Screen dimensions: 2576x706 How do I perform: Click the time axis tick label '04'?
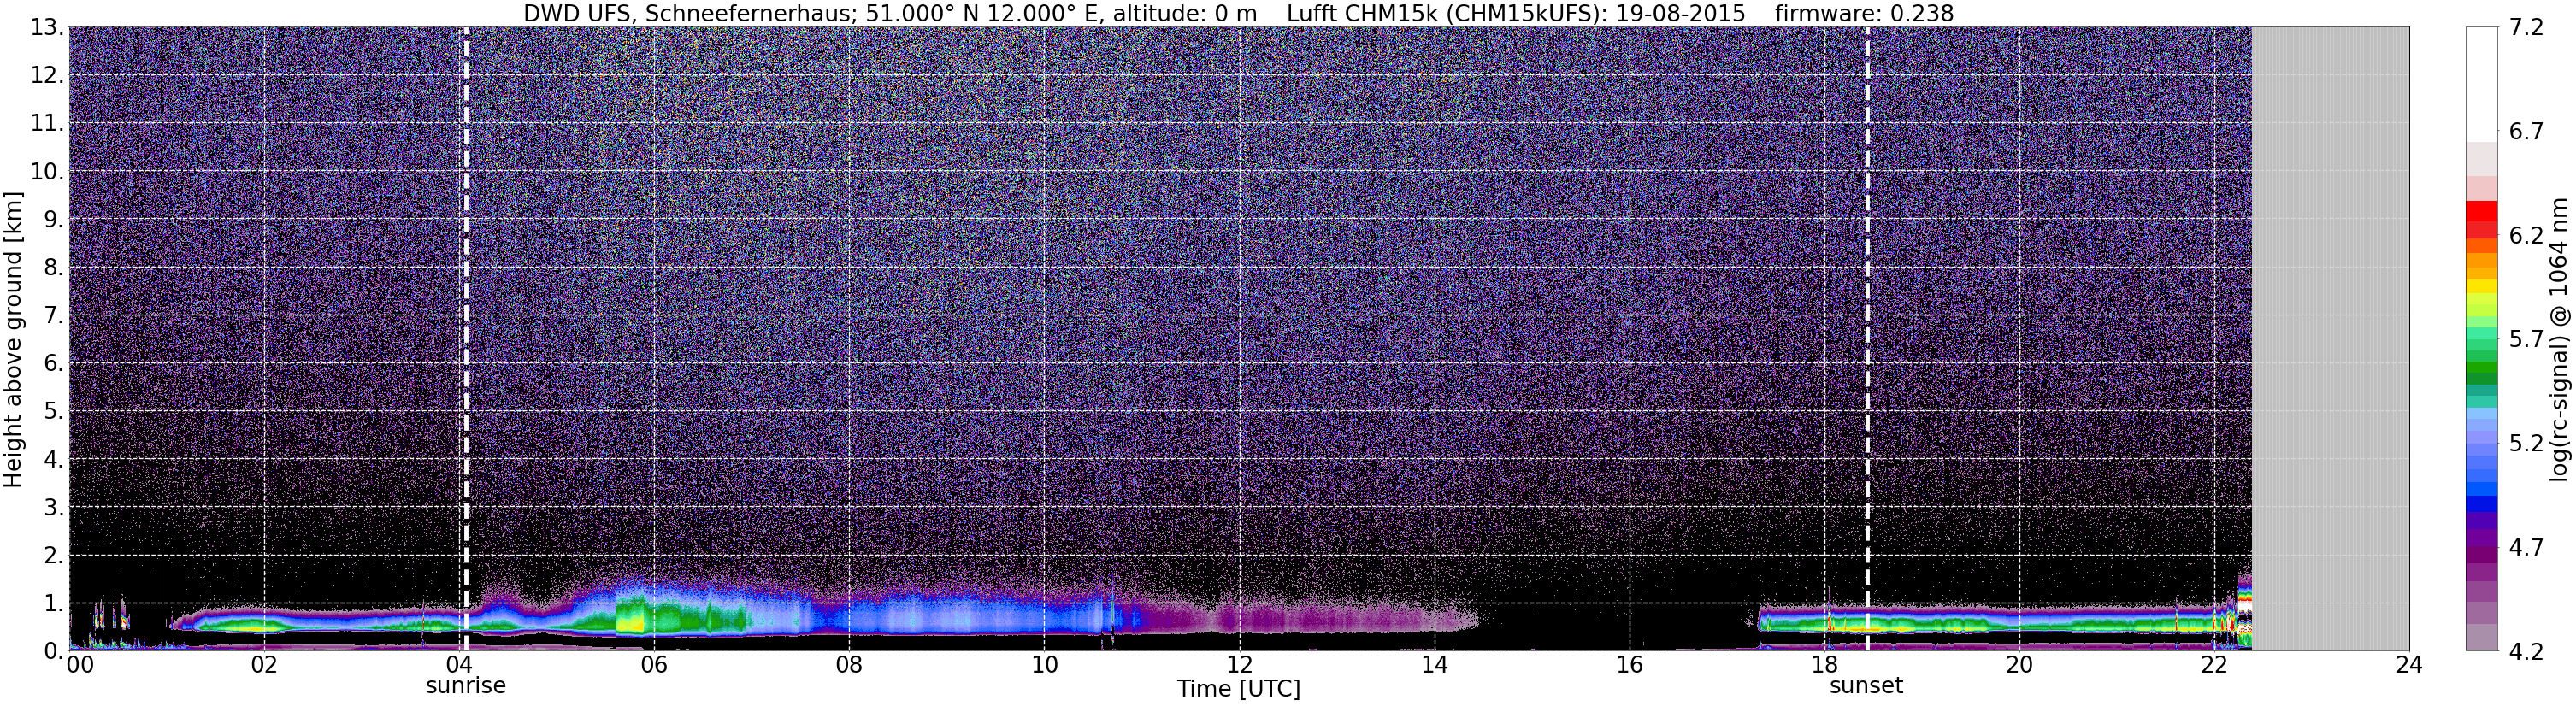pyautogui.click(x=458, y=666)
